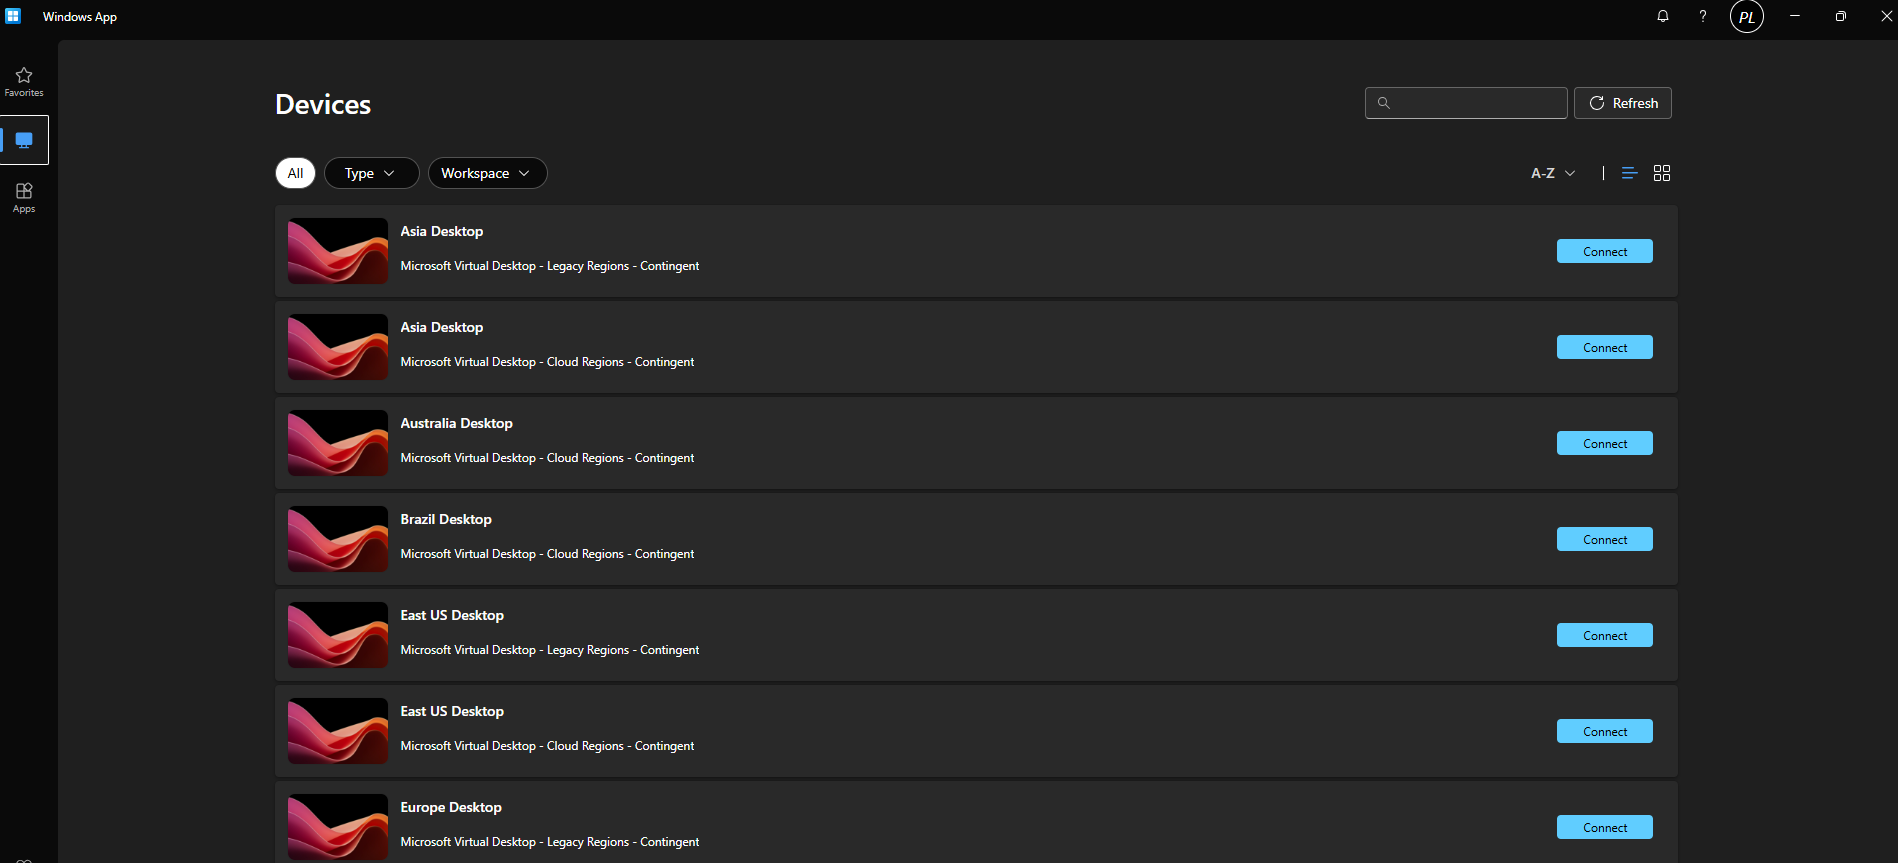Open the Favorites sidebar section

[24, 82]
